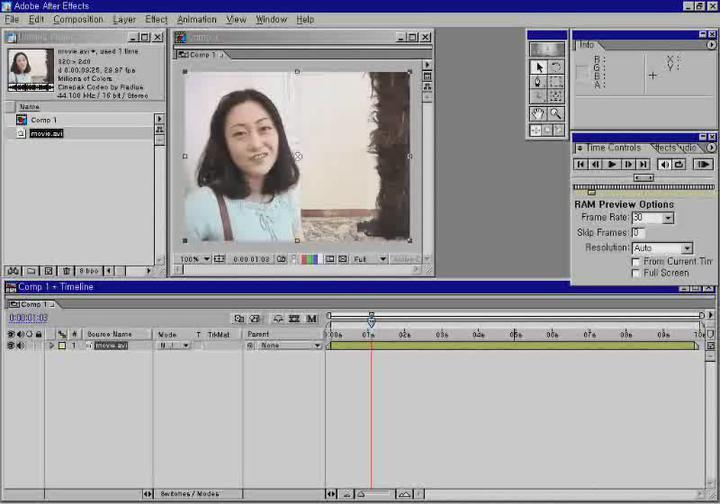The height and width of the screenshot is (504, 720).
Task: Click the trash delete icon in Project window
Action: 66,271
